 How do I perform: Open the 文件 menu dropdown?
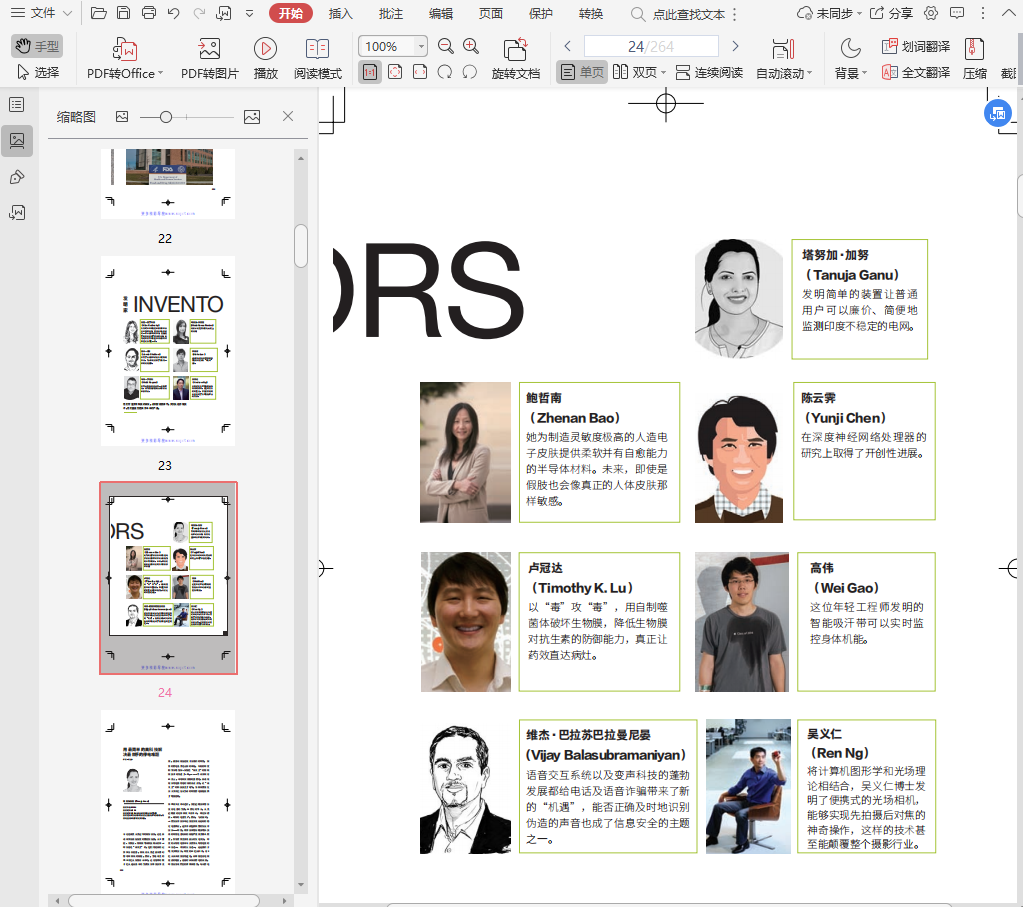pos(41,13)
